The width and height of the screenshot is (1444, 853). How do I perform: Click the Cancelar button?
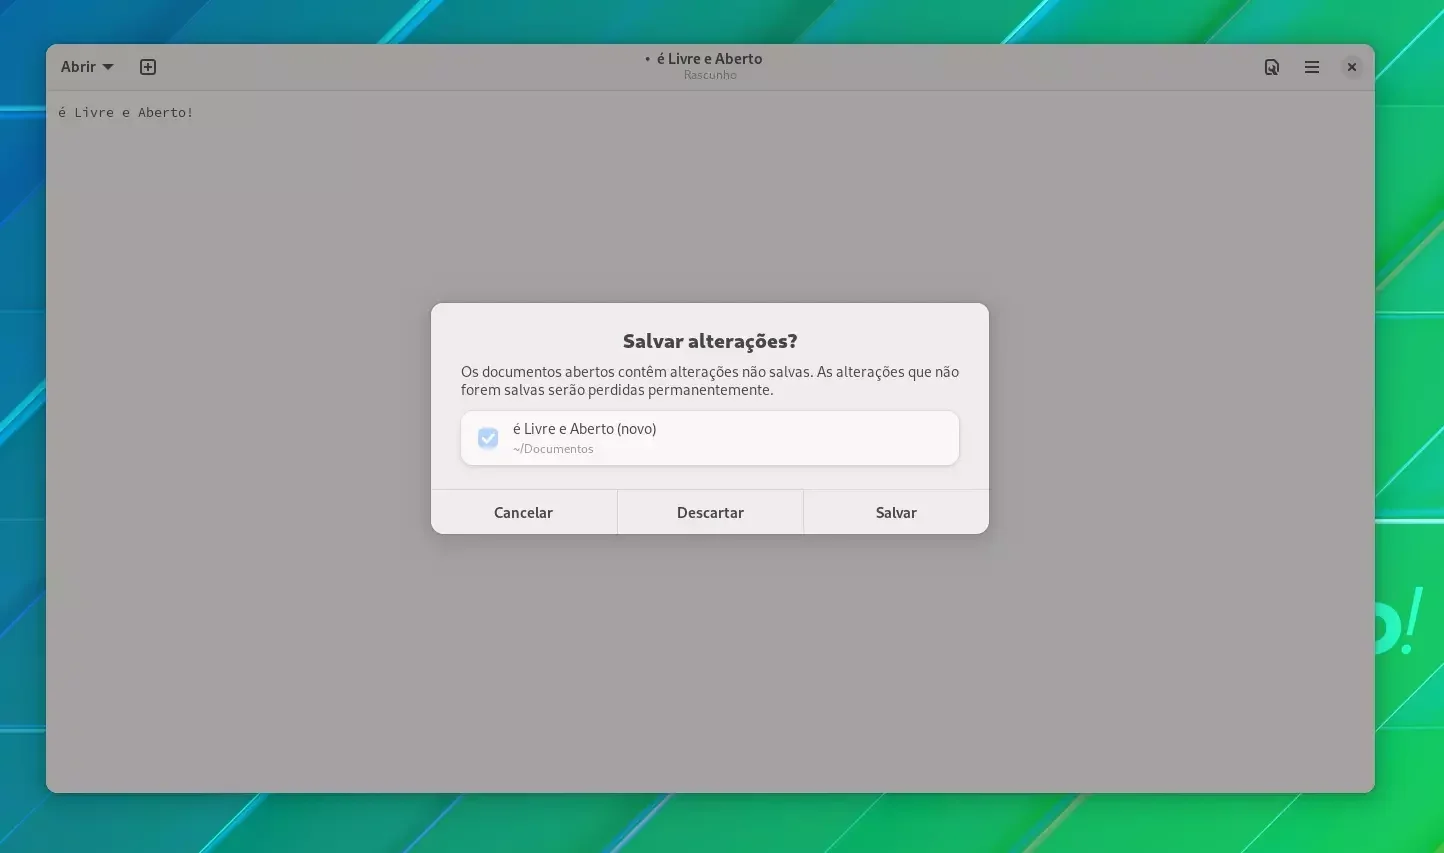523,512
